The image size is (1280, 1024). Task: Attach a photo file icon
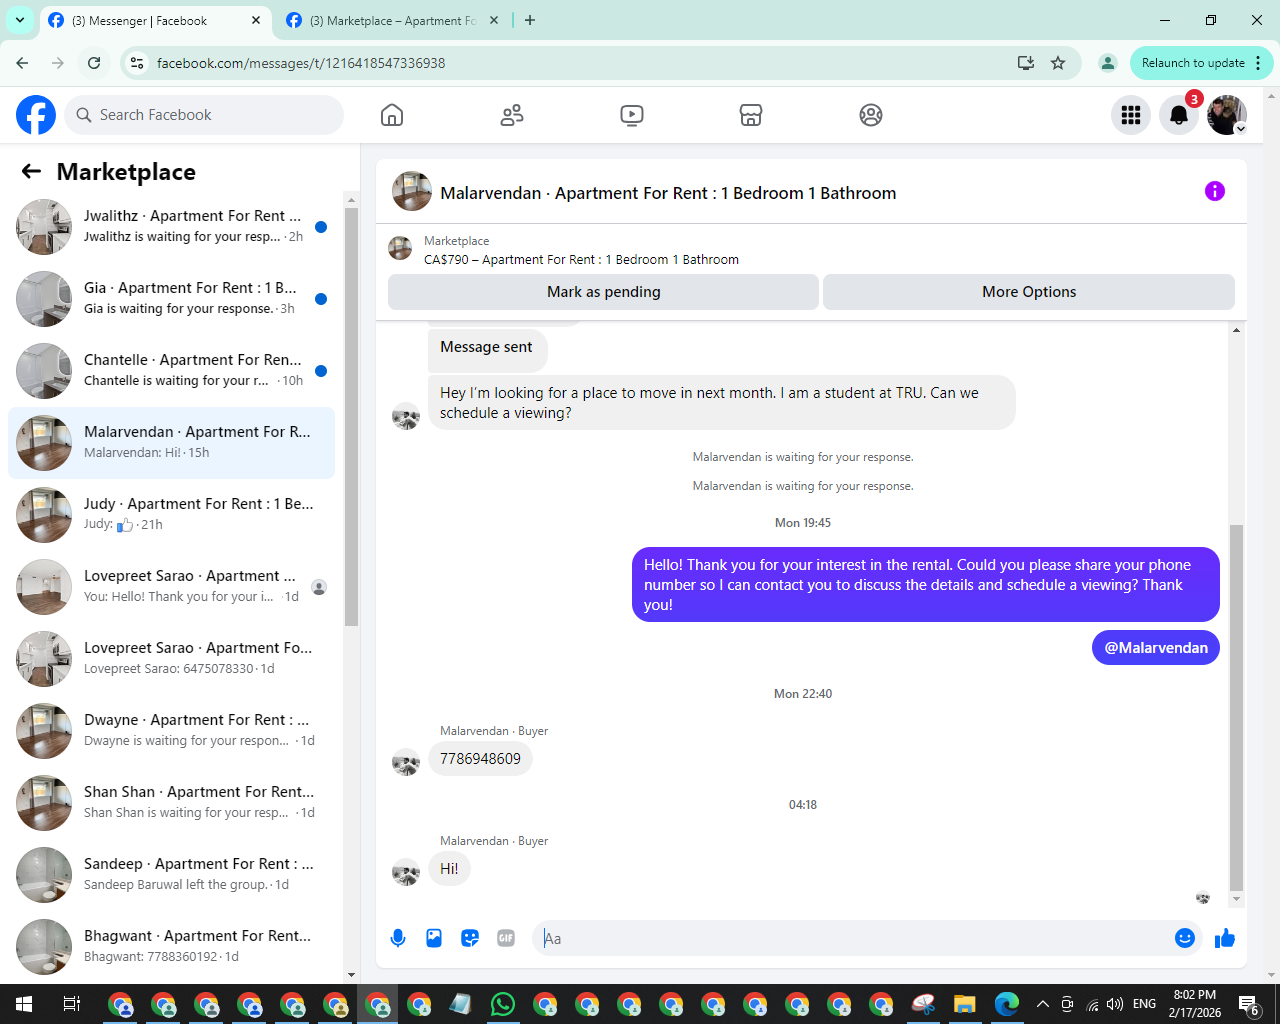click(434, 938)
